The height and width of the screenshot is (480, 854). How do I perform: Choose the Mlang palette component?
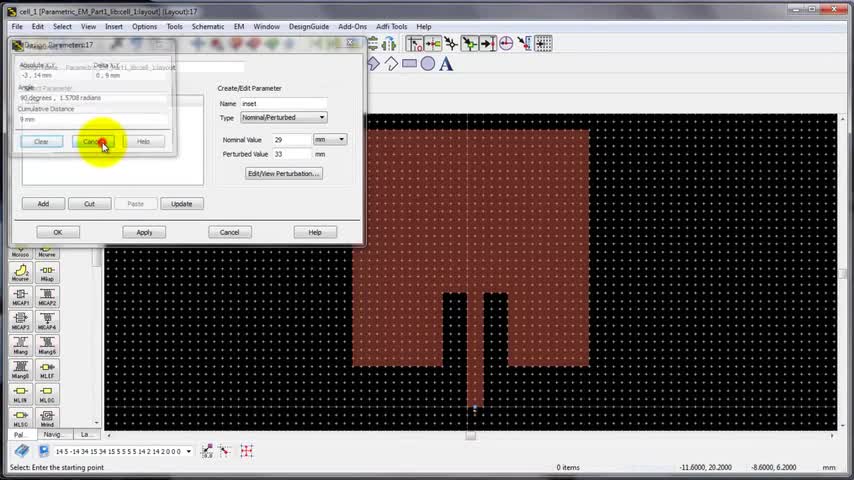tap(21, 345)
